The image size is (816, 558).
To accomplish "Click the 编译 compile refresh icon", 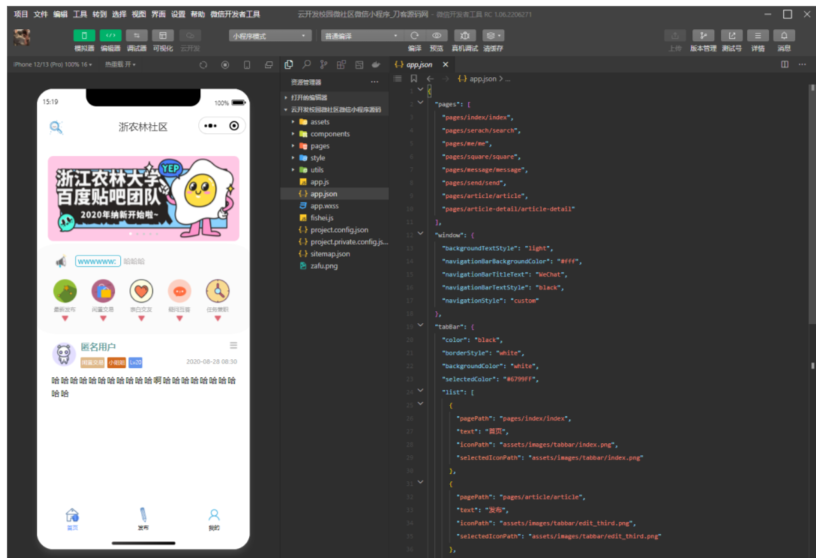I will 414,35.
